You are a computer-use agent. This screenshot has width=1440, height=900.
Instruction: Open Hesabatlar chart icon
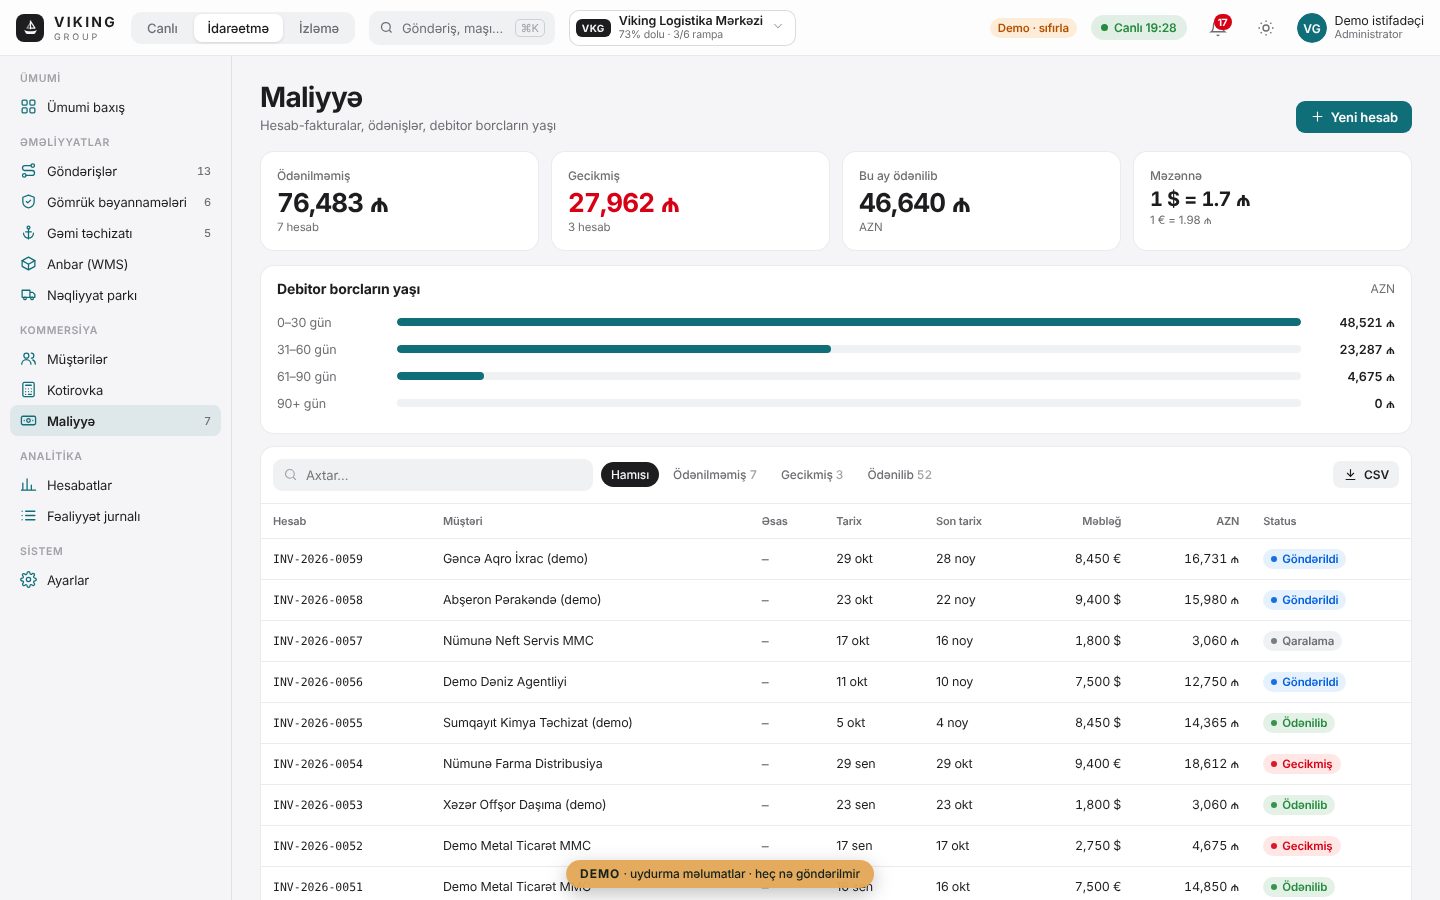click(x=29, y=485)
